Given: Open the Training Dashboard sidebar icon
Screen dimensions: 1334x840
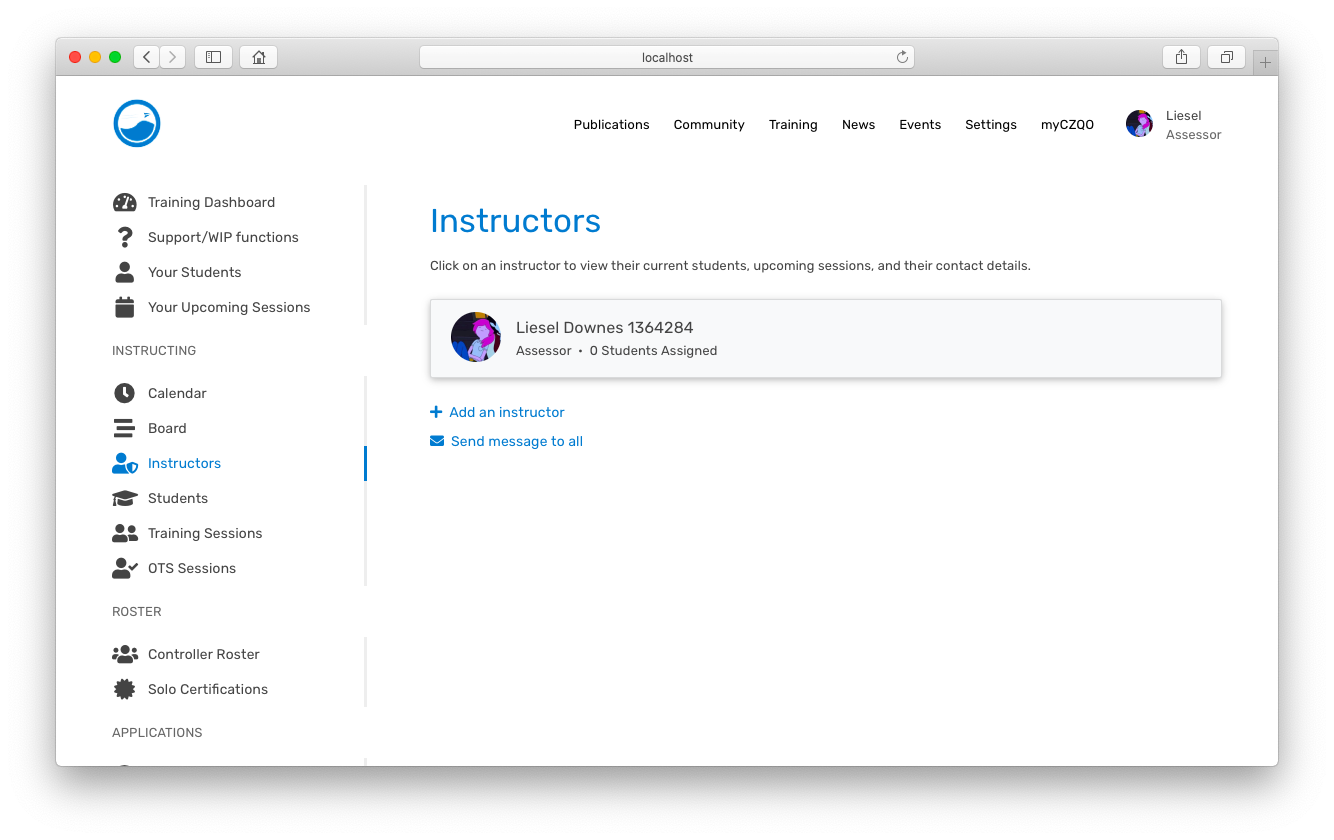Looking at the screenshot, I should [125, 202].
